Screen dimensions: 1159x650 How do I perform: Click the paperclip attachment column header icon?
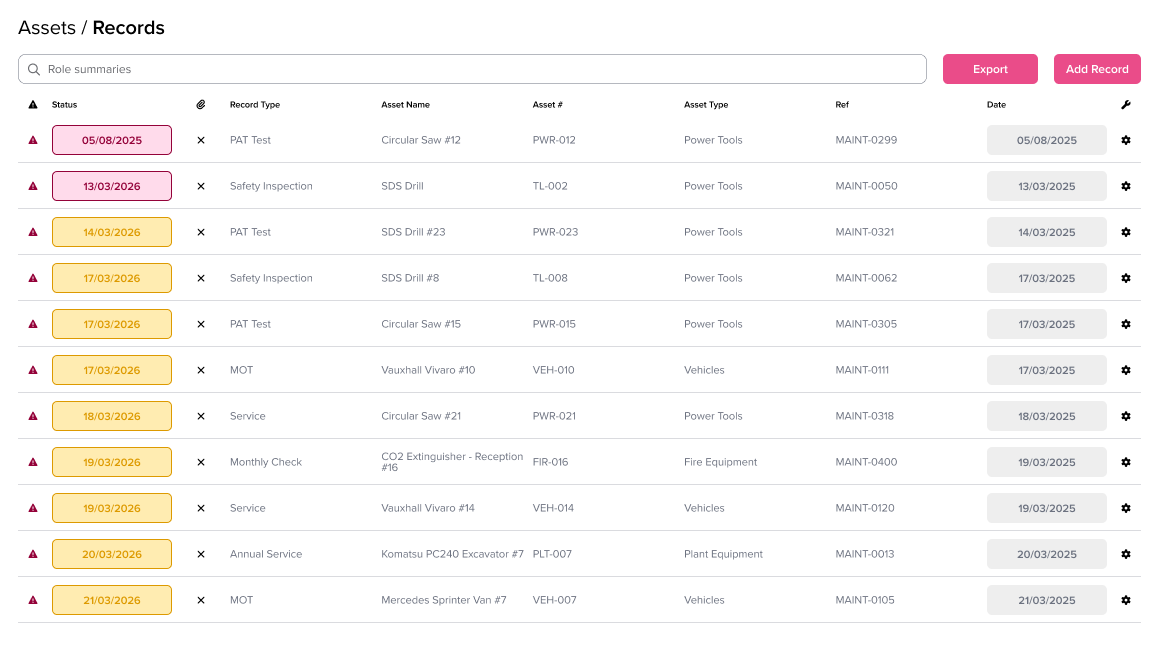coord(200,105)
